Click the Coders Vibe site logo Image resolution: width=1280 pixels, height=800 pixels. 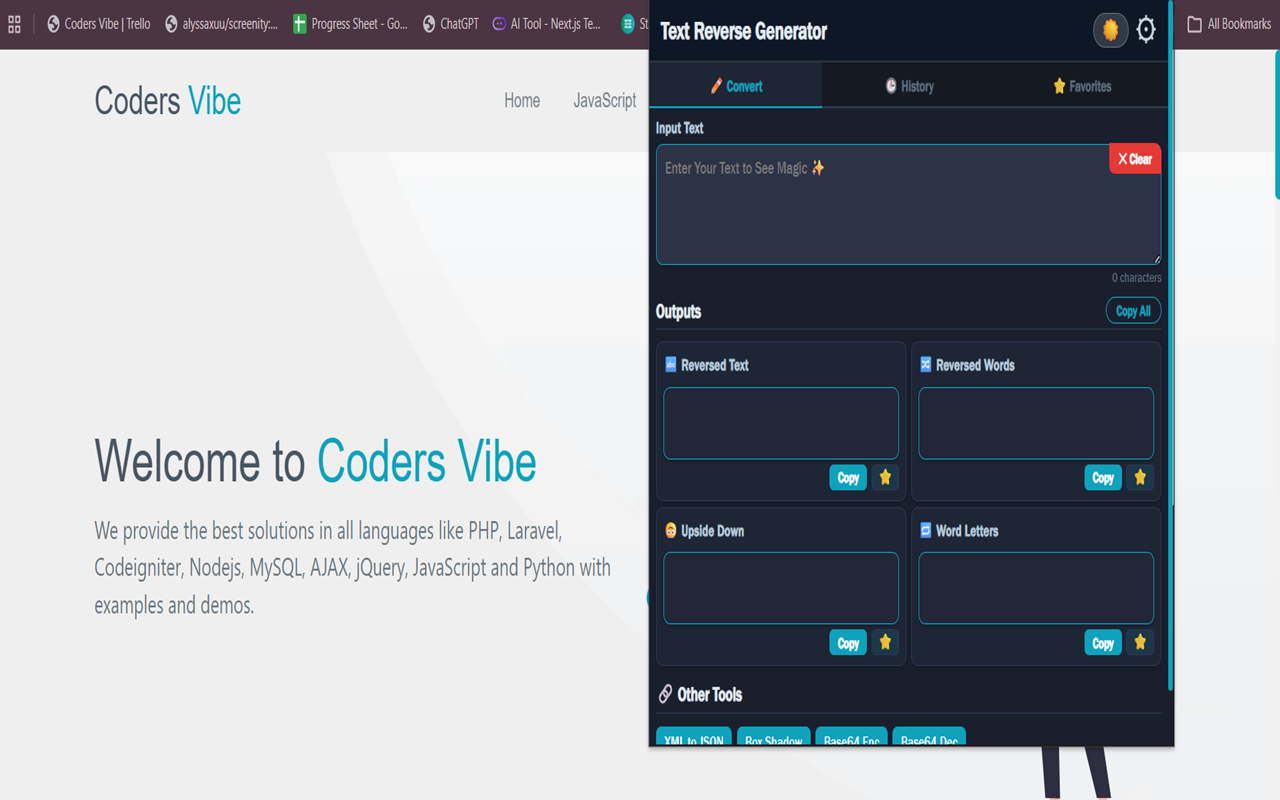click(x=168, y=101)
